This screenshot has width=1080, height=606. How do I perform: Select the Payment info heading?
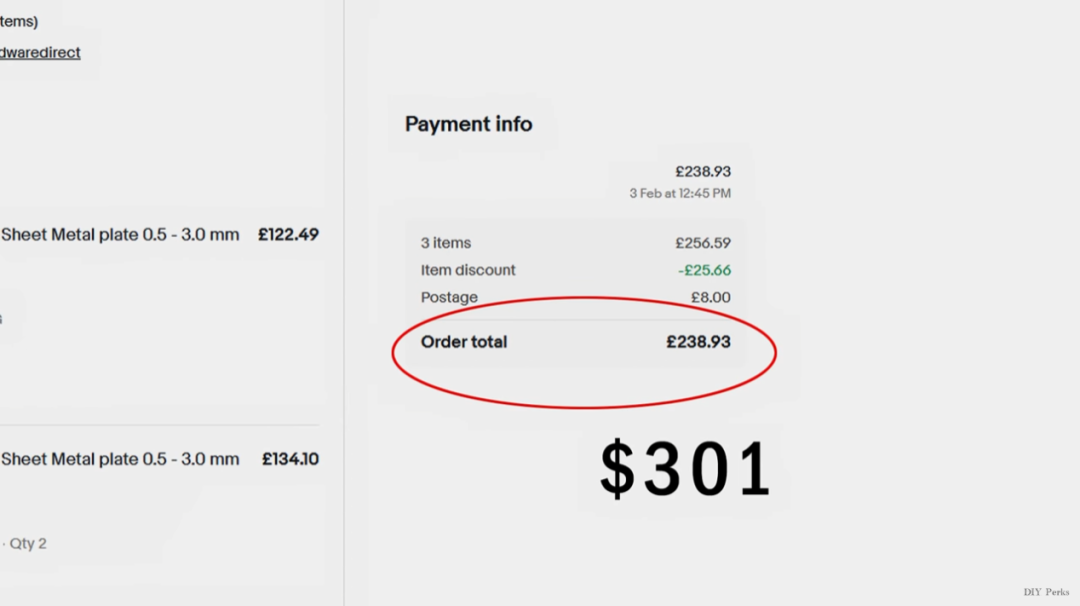point(468,124)
